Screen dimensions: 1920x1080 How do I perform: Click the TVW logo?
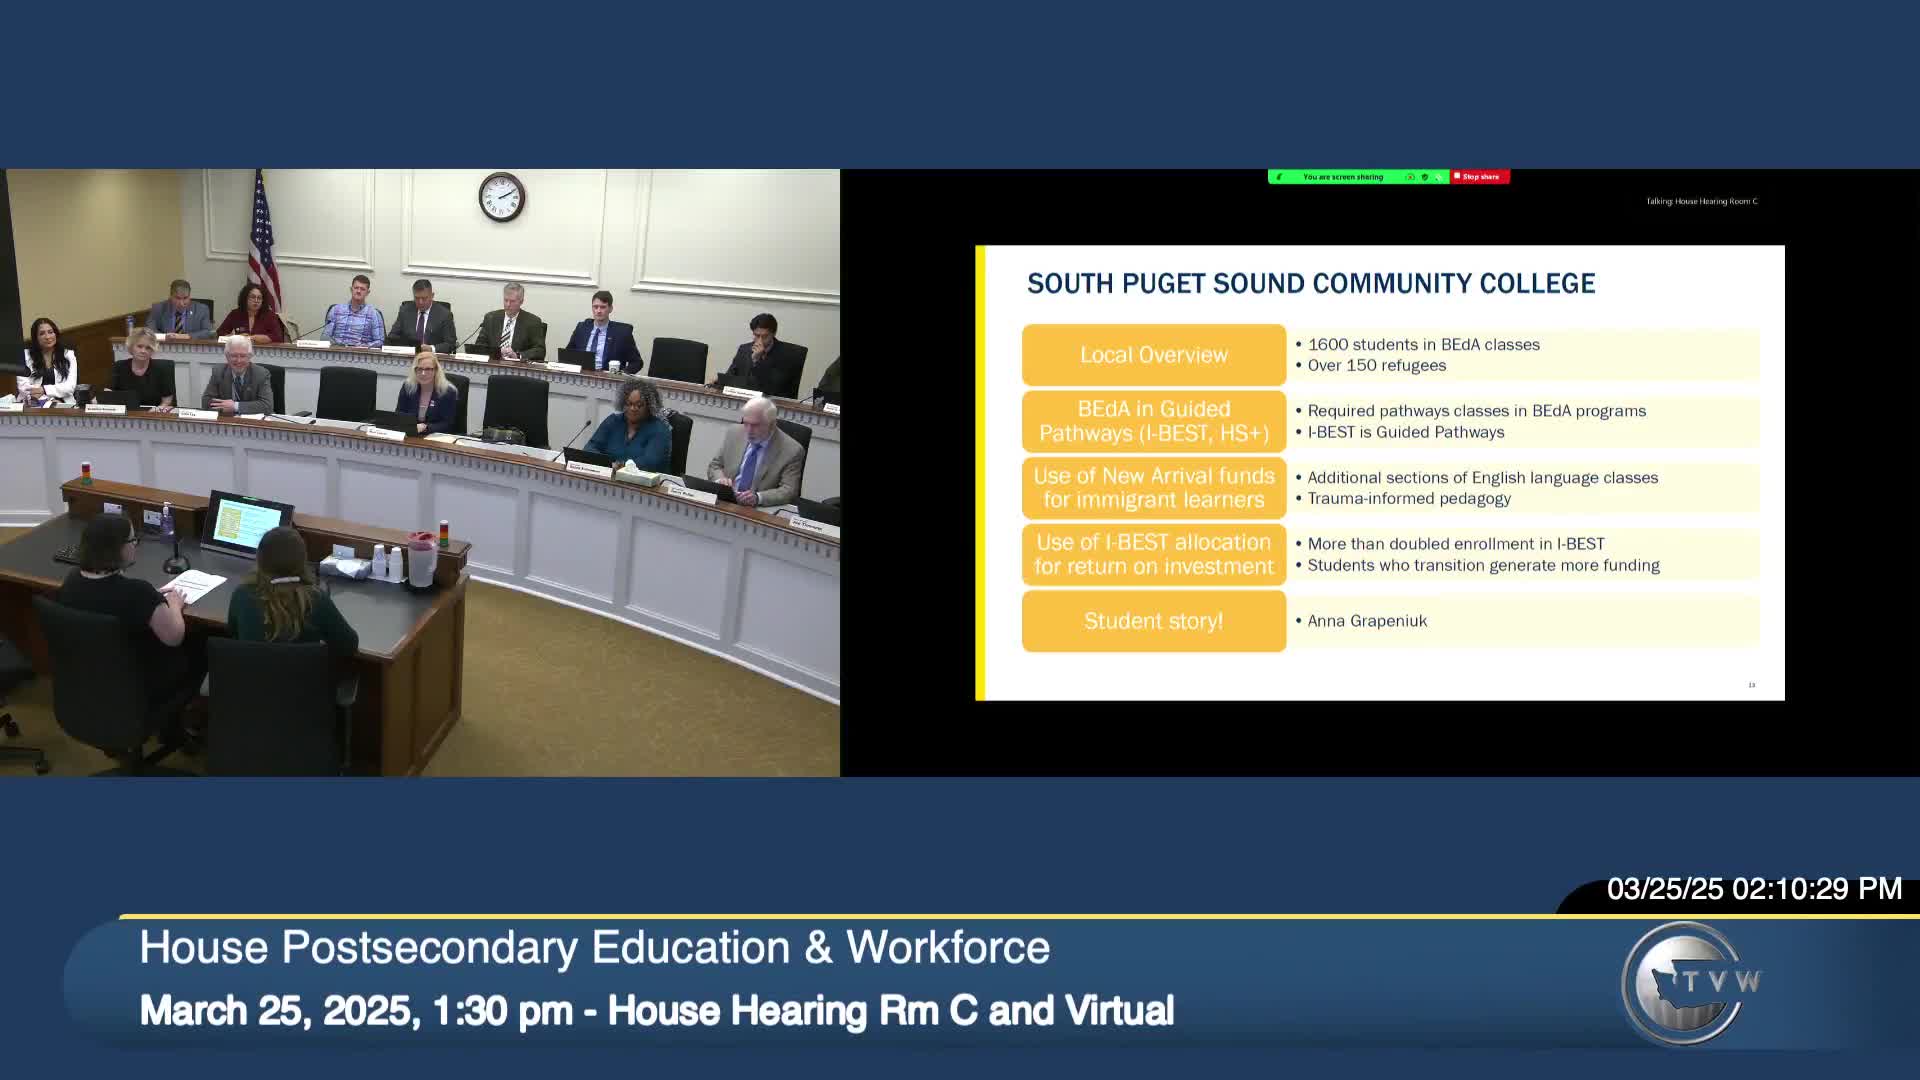(x=1692, y=983)
